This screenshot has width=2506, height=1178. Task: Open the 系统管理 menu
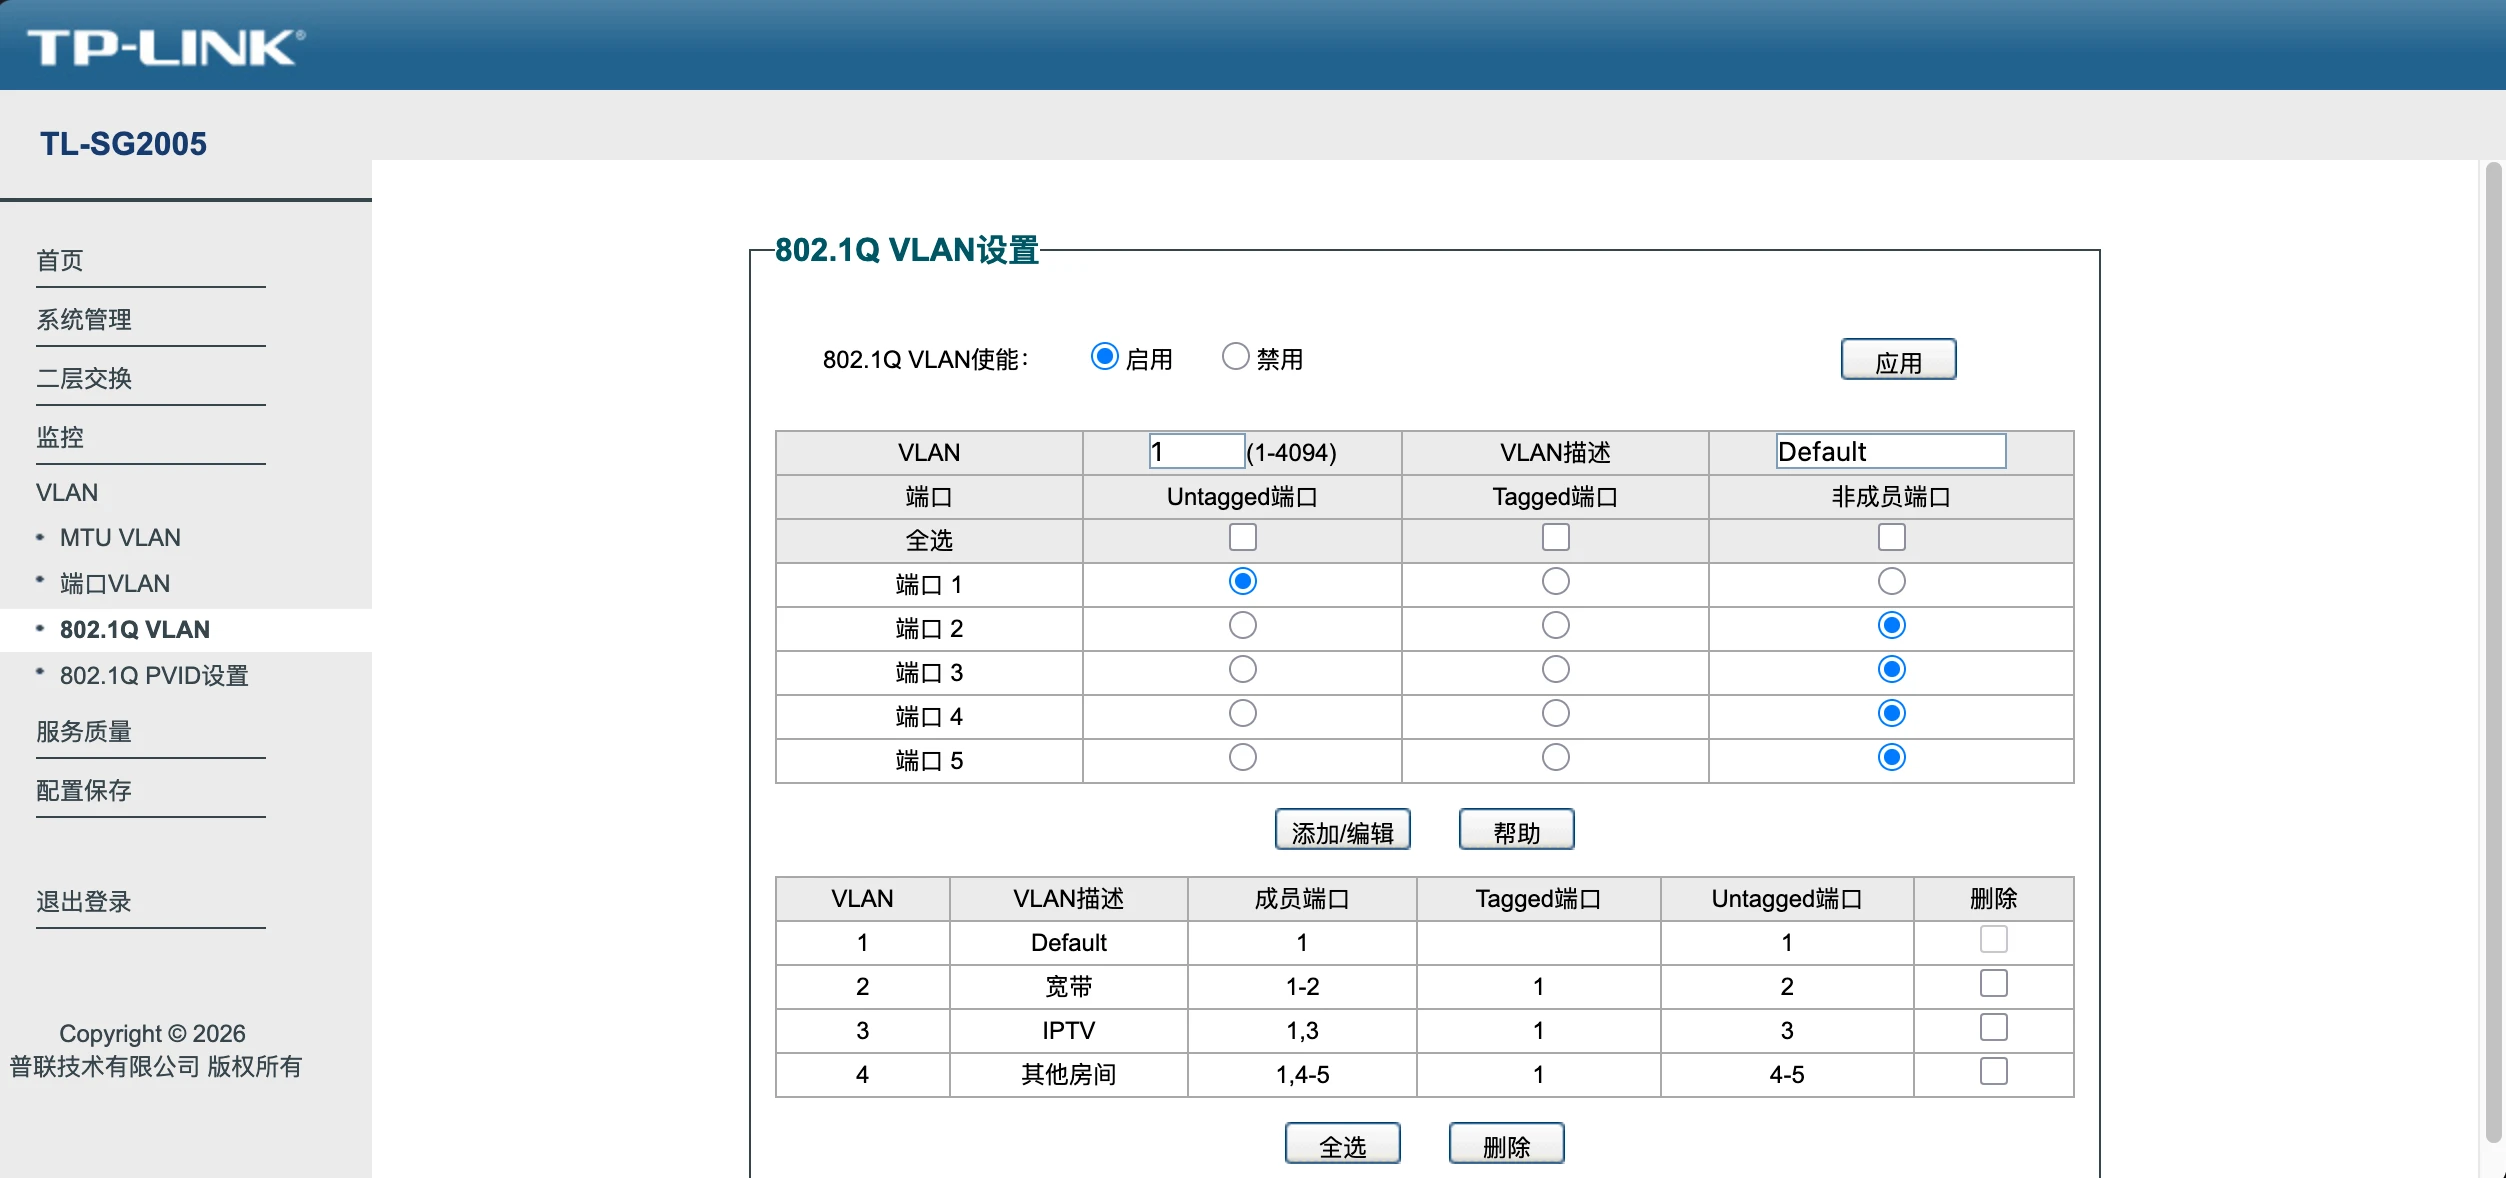84,320
